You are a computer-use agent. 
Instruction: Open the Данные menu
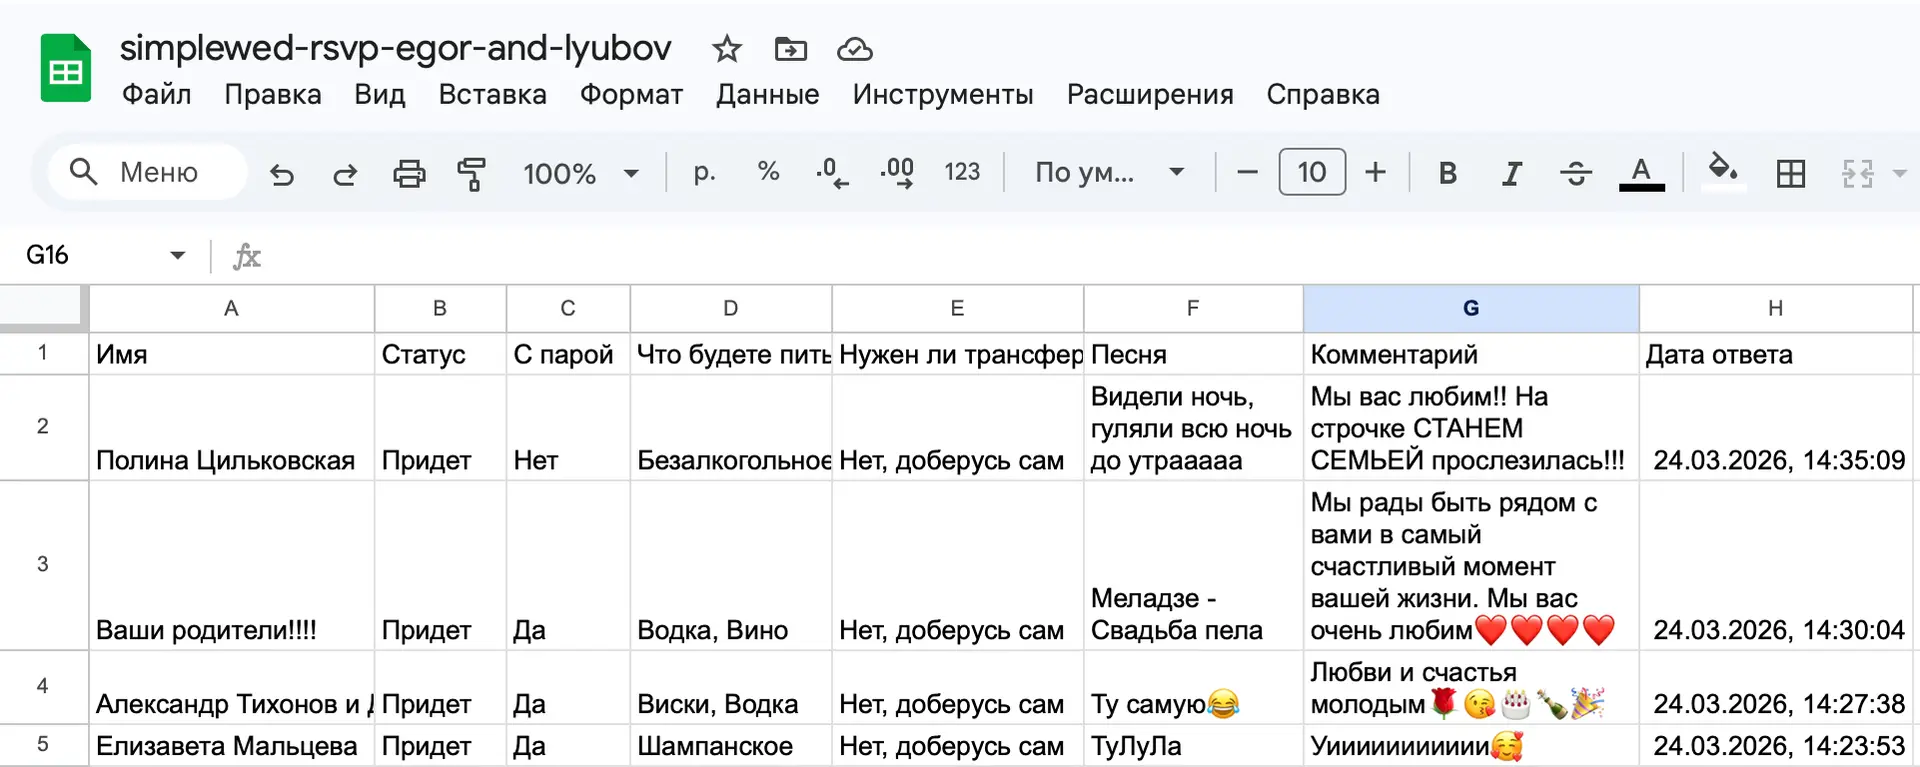768,94
